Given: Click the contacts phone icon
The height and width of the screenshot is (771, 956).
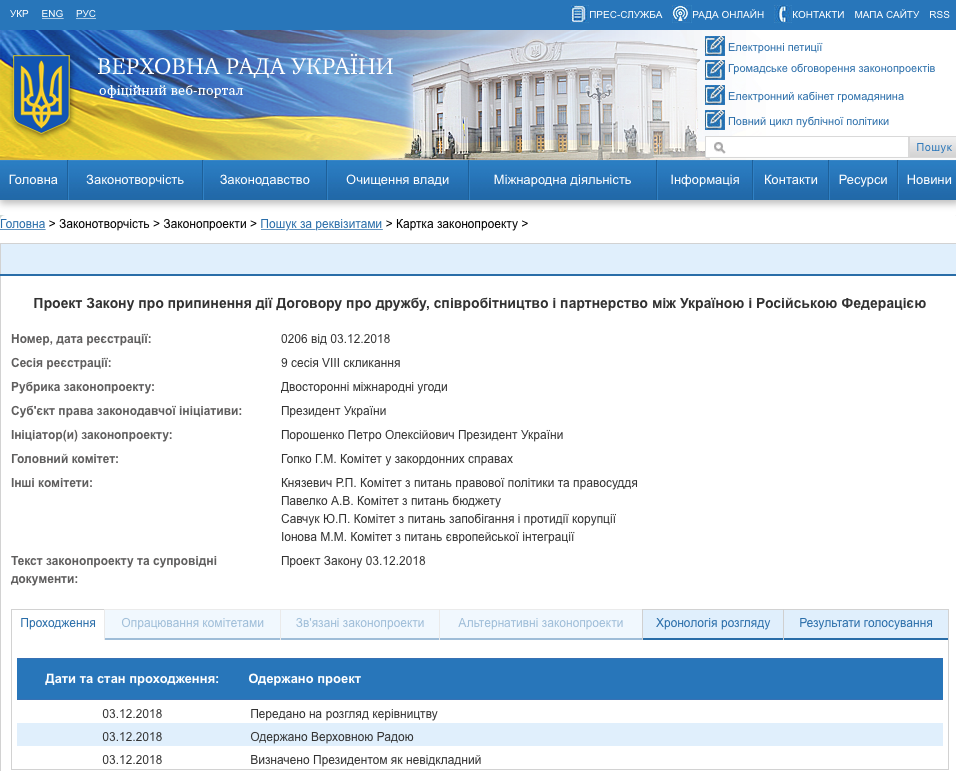Looking at the screenshot, I should [782, 14].
